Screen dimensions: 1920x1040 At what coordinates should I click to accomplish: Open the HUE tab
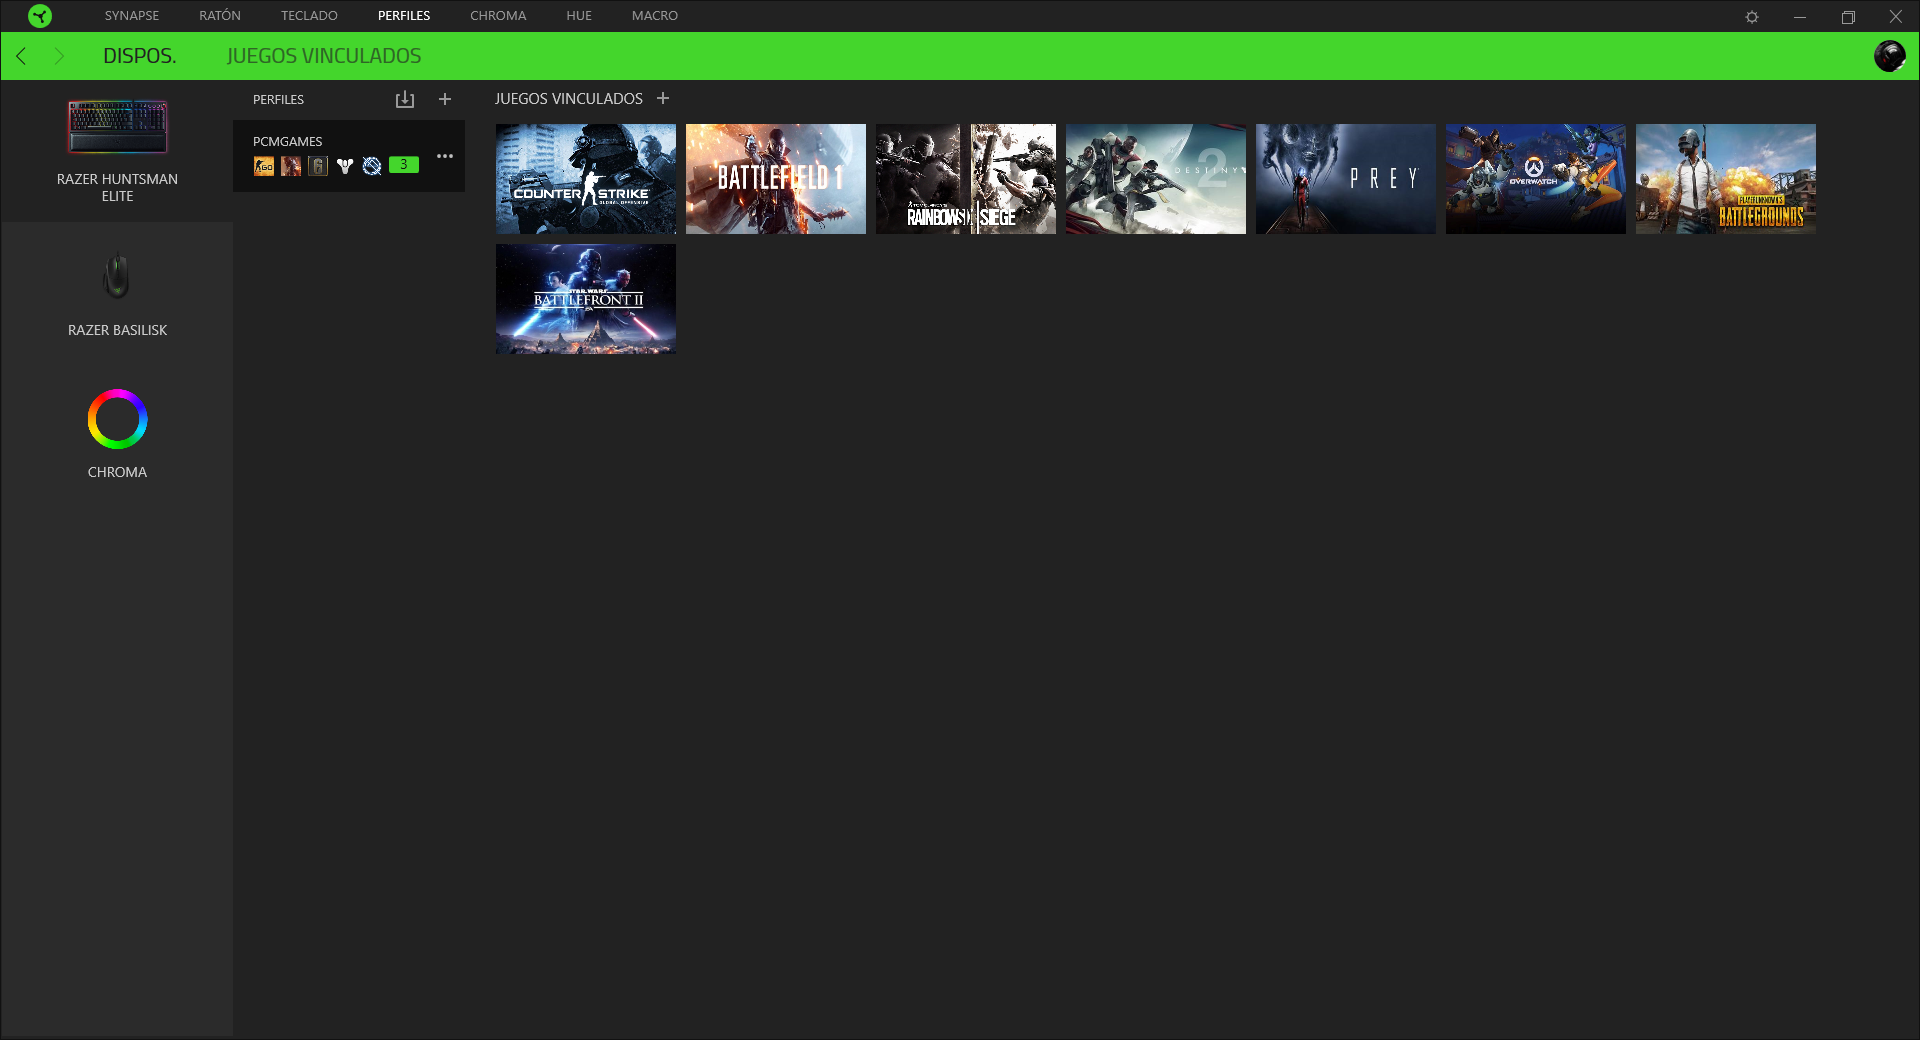click(x=579, y=16)
